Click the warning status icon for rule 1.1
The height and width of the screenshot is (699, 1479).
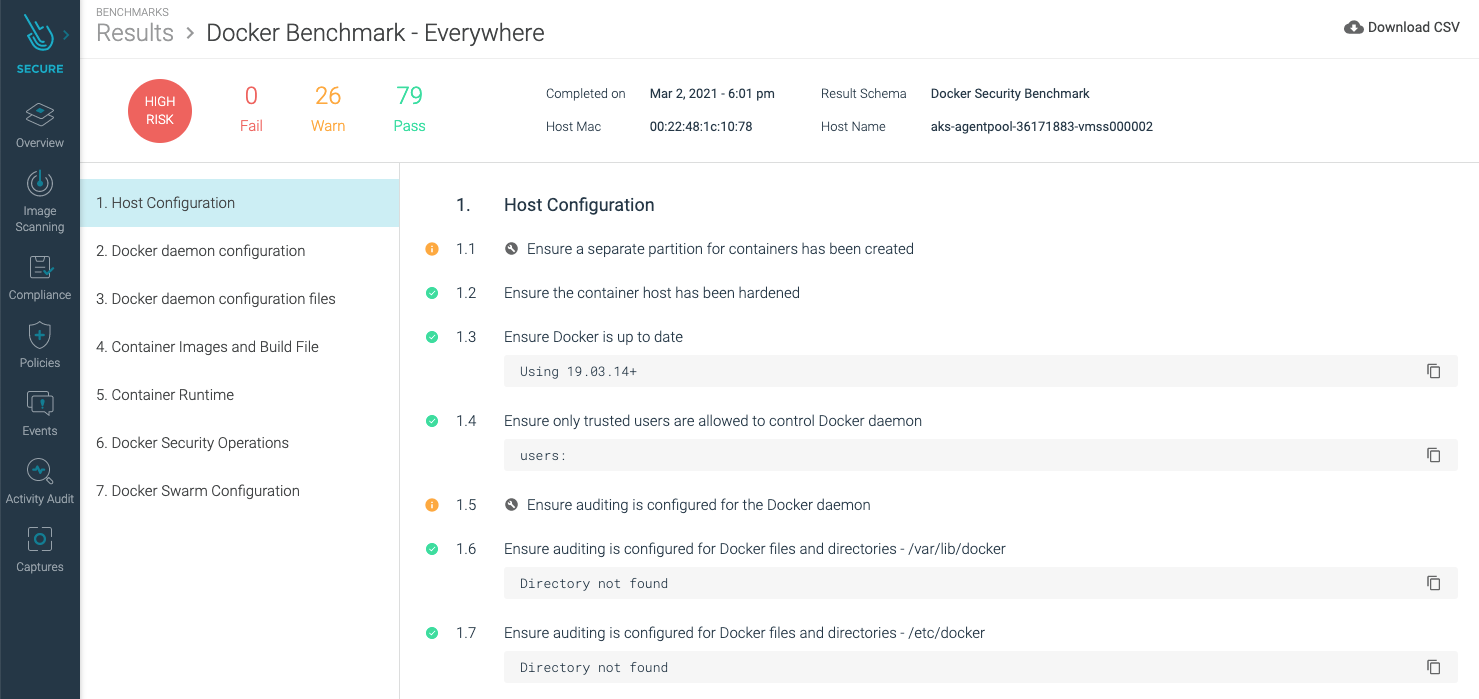coord(432,249)
